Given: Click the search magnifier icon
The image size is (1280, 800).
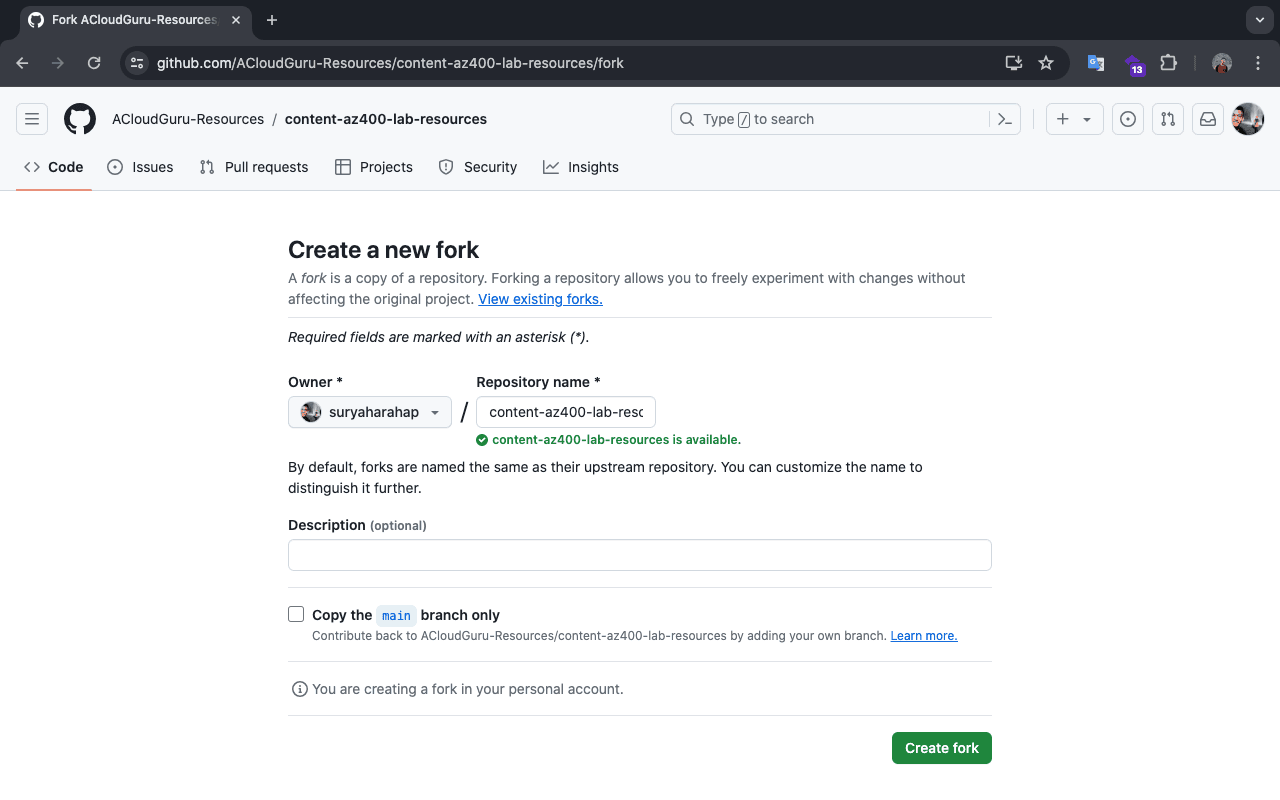Looking at the screenshot, I should pyautogui.click(x=687, y=119).
